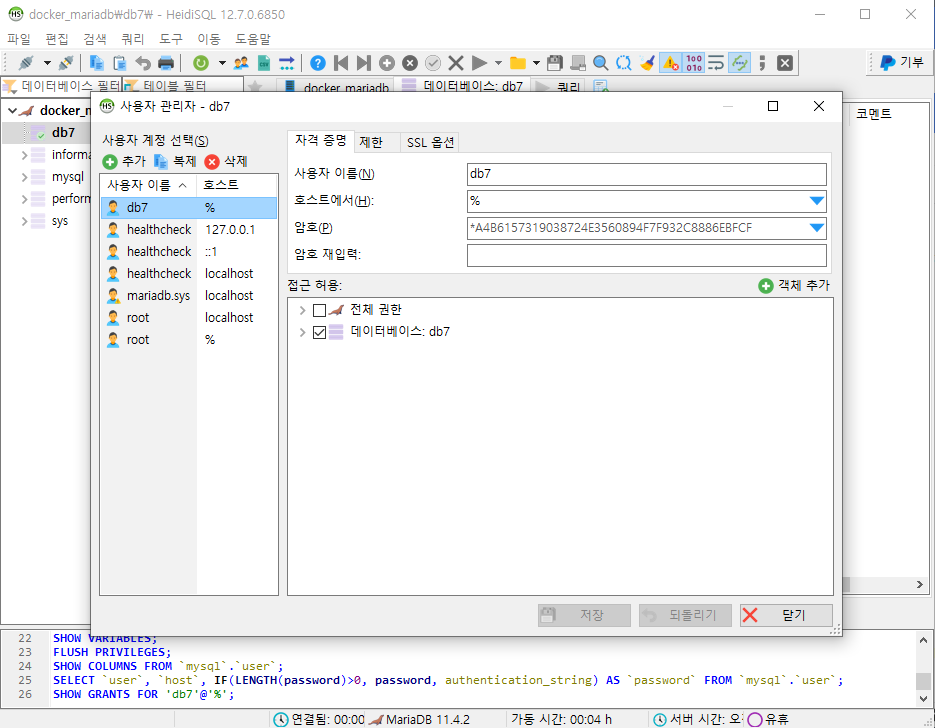The image size is (935, 728).
Task: Close the user manager dialog button
Action: 786,615
